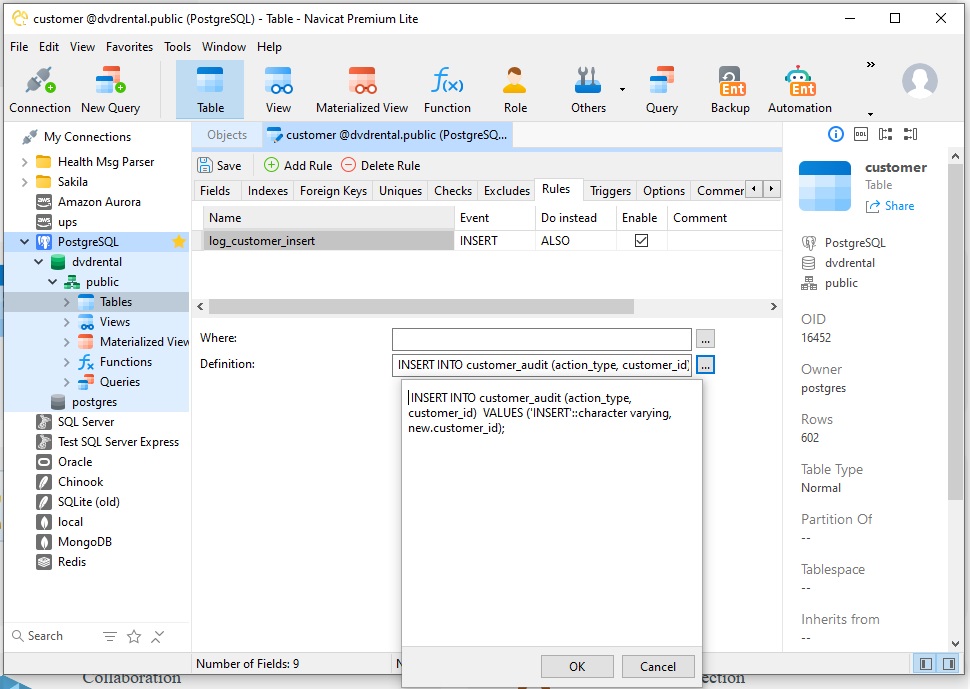Toggle Enable checkbox for log_customer_insert rule
This screenshot has width=970, height=689.
point(642,241)
